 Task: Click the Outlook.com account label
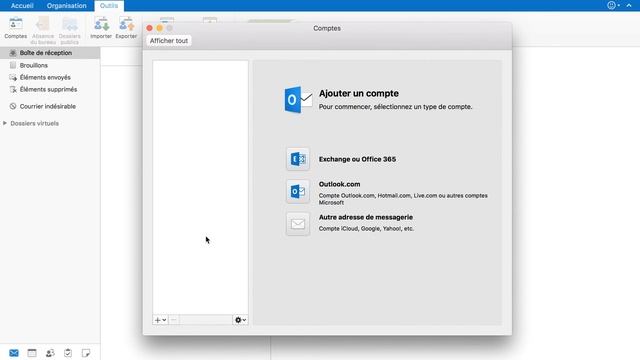[x=340, y=184]
